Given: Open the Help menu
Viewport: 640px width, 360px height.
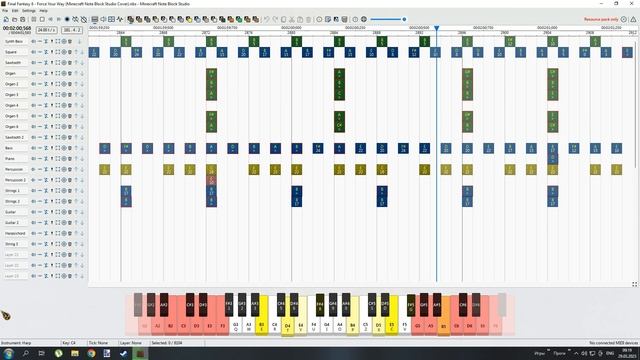Looking at the screenshot, I should point(43,11).
